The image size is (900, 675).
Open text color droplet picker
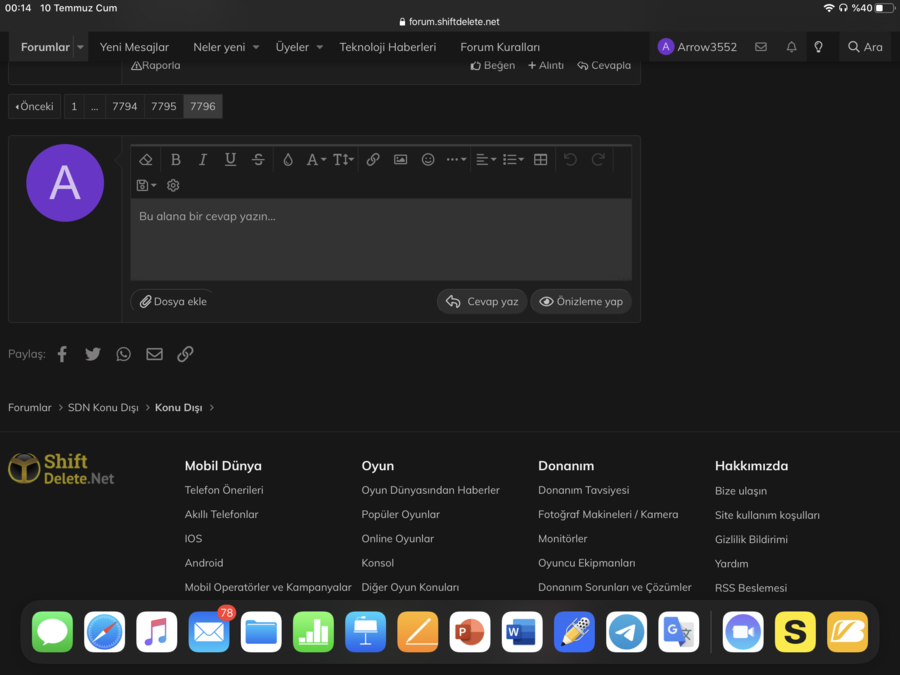tap(288, 160)
